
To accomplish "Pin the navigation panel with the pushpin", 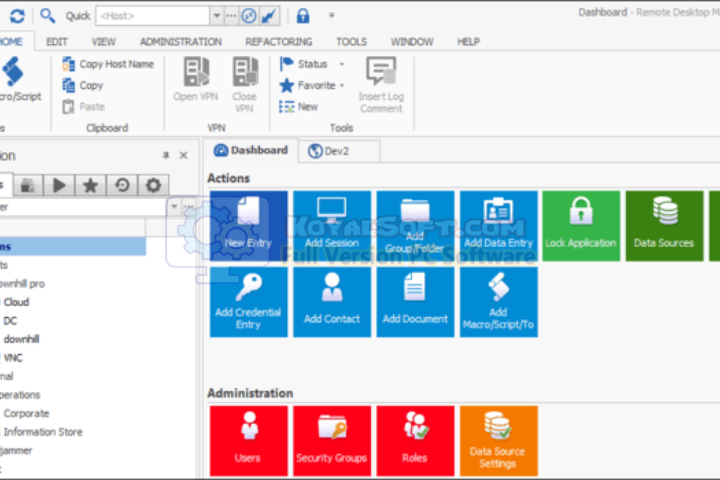I will coord(166,155).
